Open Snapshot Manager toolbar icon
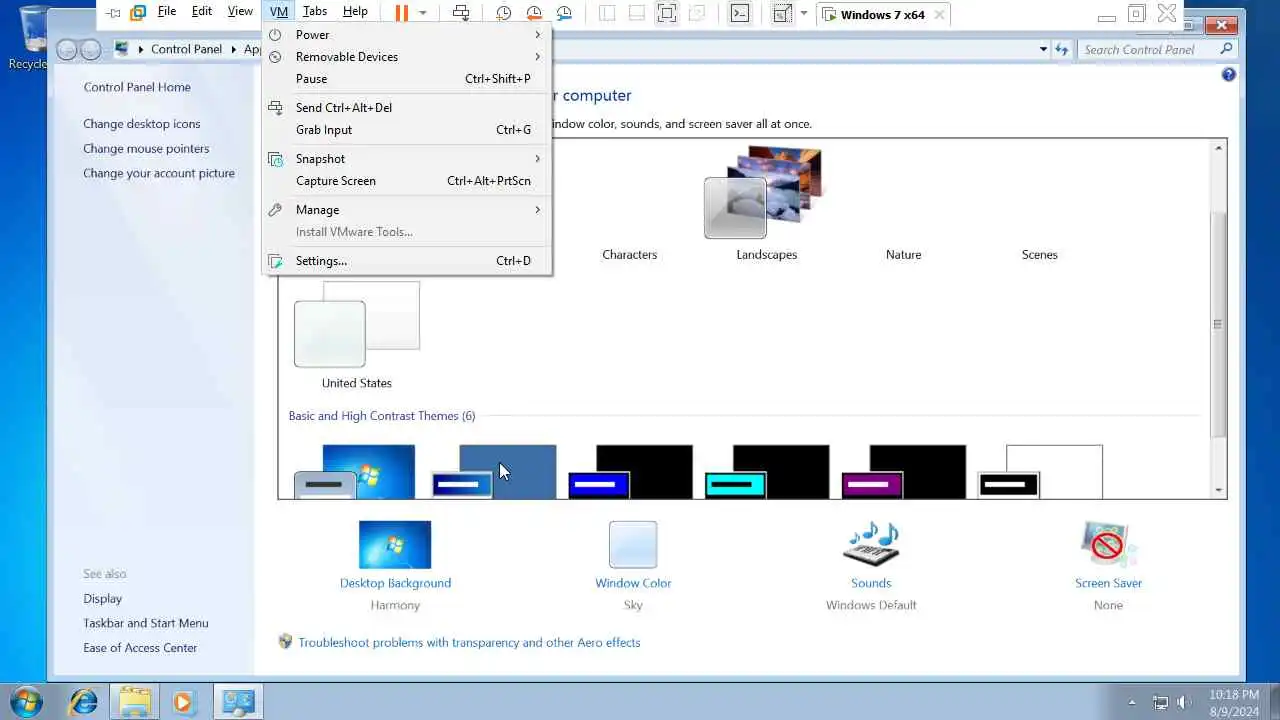1280x720 pixels. pos(565,13)
